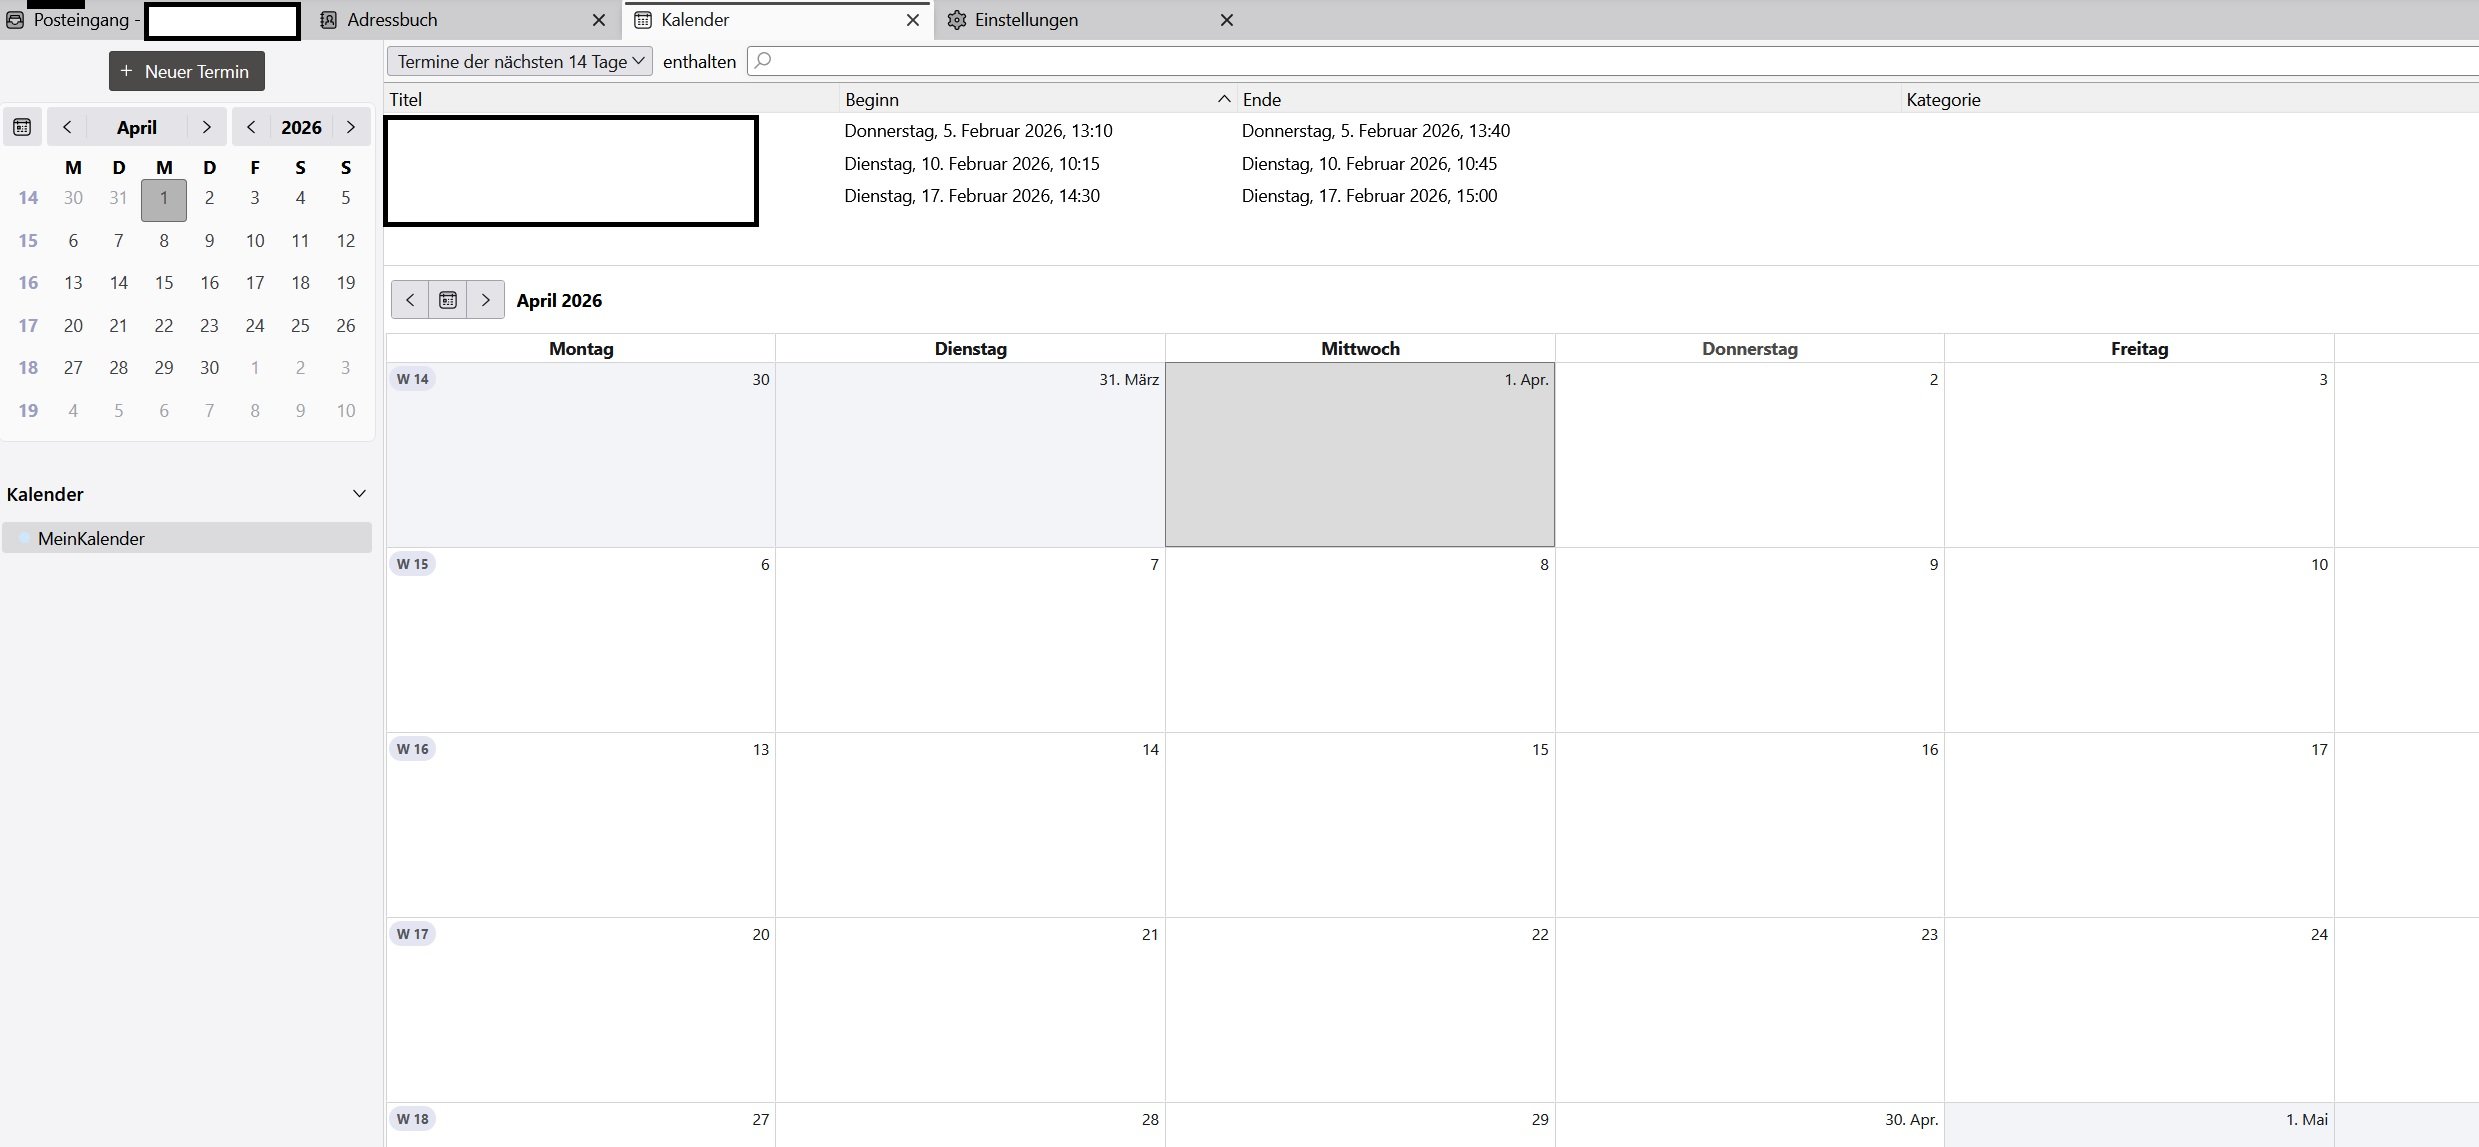Show next month in main calendar

coord(486,300)
